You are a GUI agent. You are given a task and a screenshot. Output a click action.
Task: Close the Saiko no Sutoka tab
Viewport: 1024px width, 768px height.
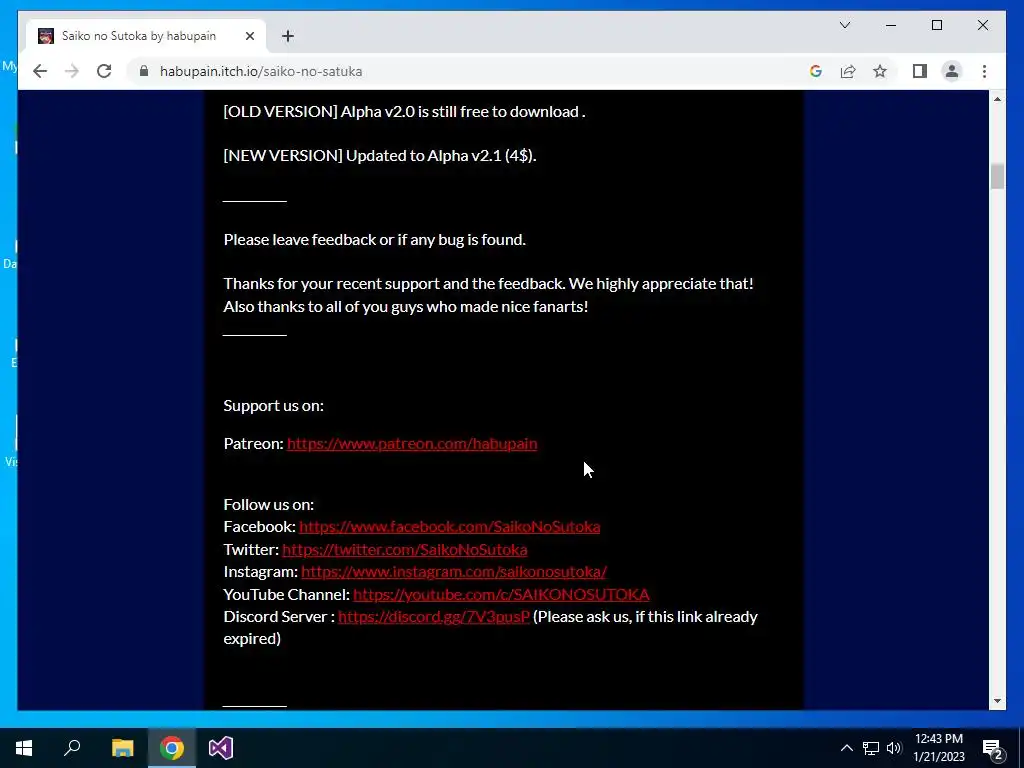coord(249,36)
